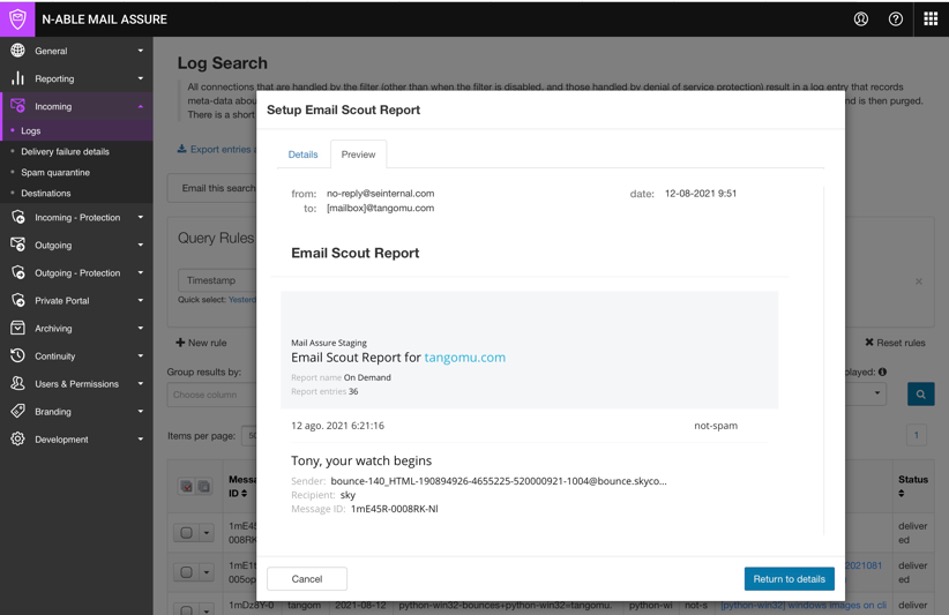The width and height of the screenshot is (950, 616).
Task: Click Reset rules
Action: click(895, 342)
